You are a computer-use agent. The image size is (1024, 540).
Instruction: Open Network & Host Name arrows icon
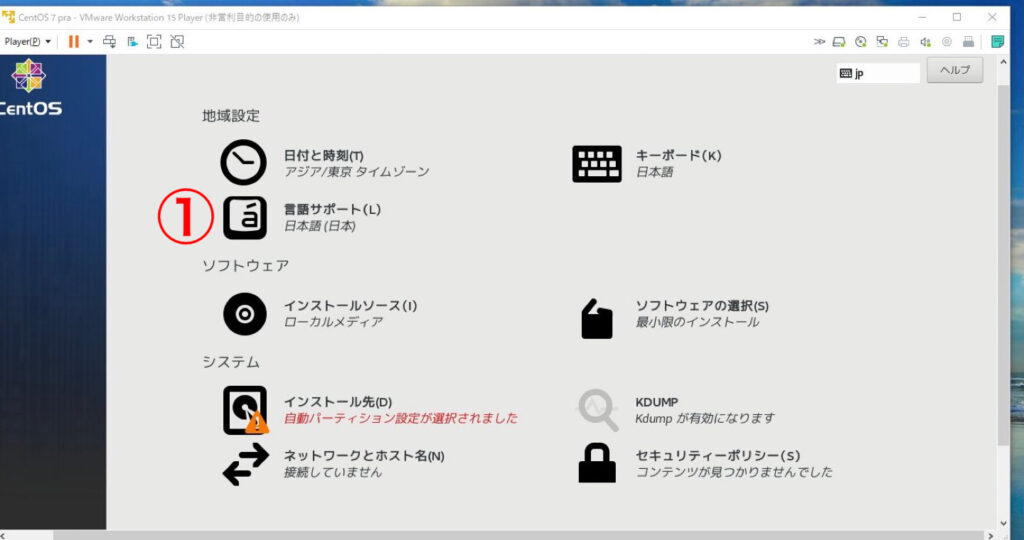click(x=245, y=464)
